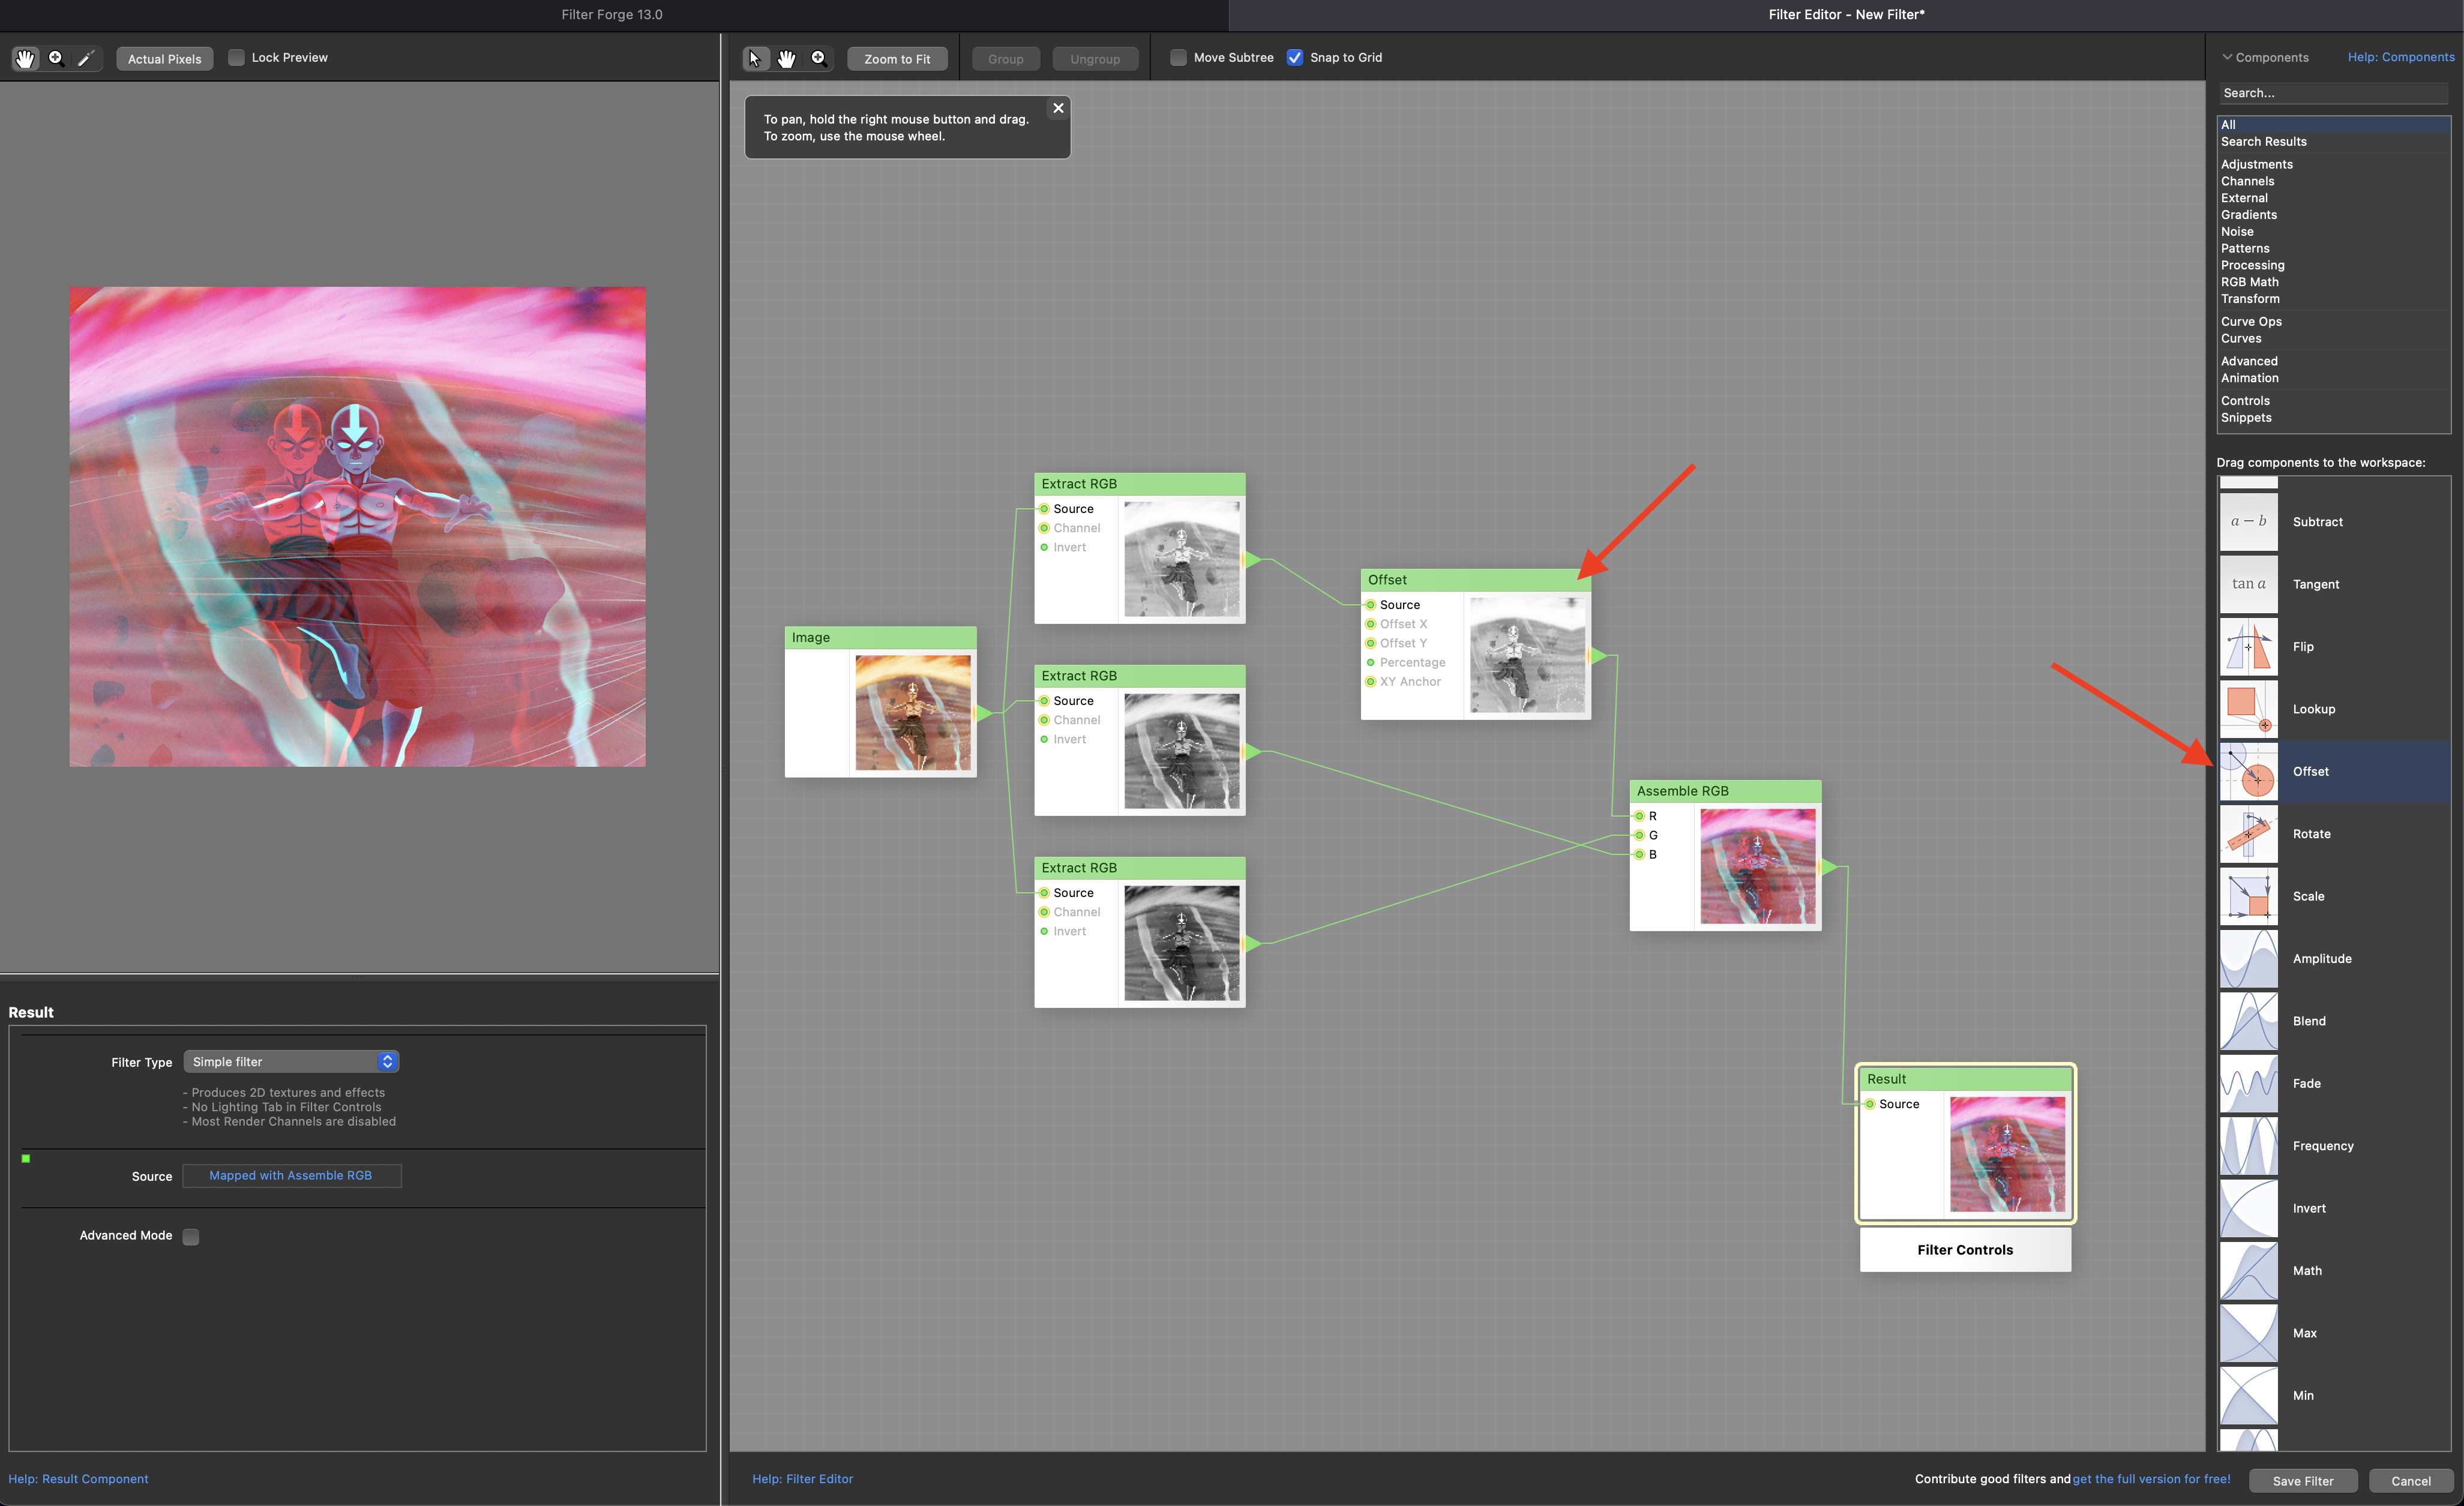Select the arrow pointer tool in Filter Editor
The image size is (2464, 1506).
click(755, 58)
